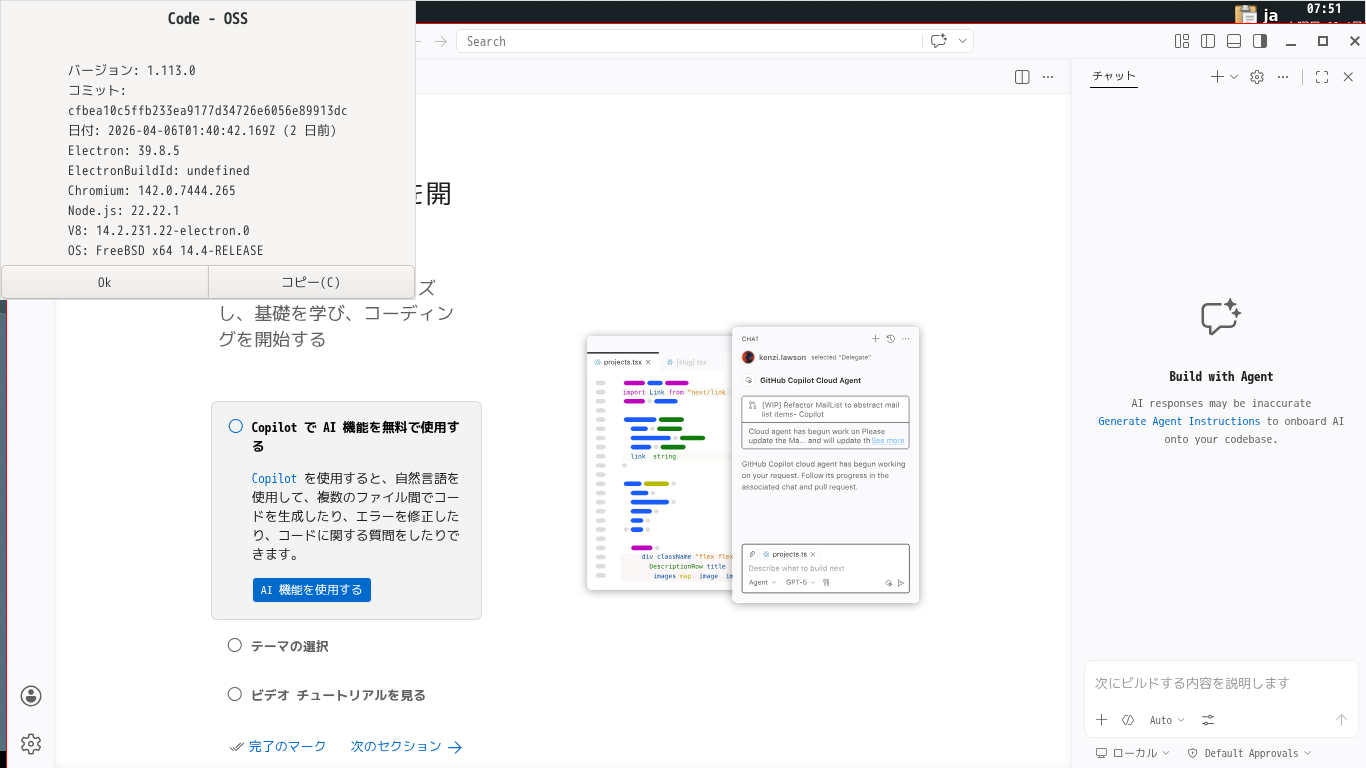The width and height of the screenshot is (1366, 768).
Task: Click the バージョン: 1.113.0 text line
Action: pos(132,70)
